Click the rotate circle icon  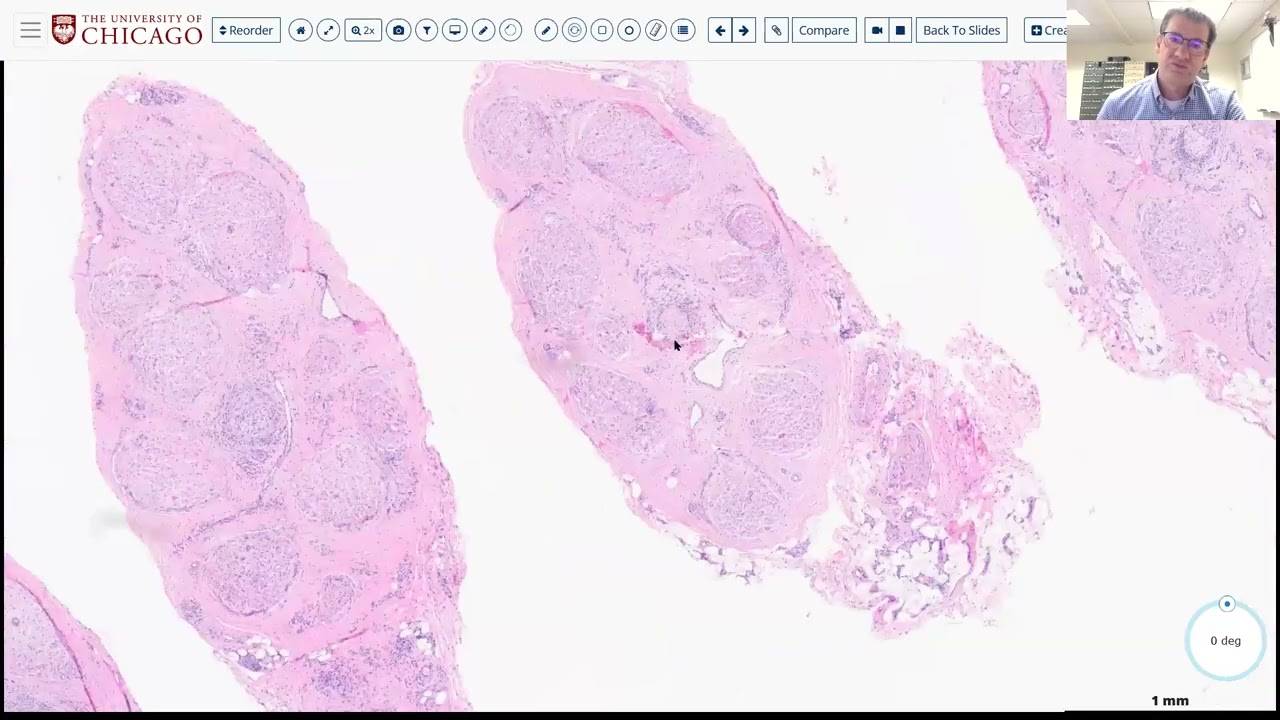[x=511, y=30]
